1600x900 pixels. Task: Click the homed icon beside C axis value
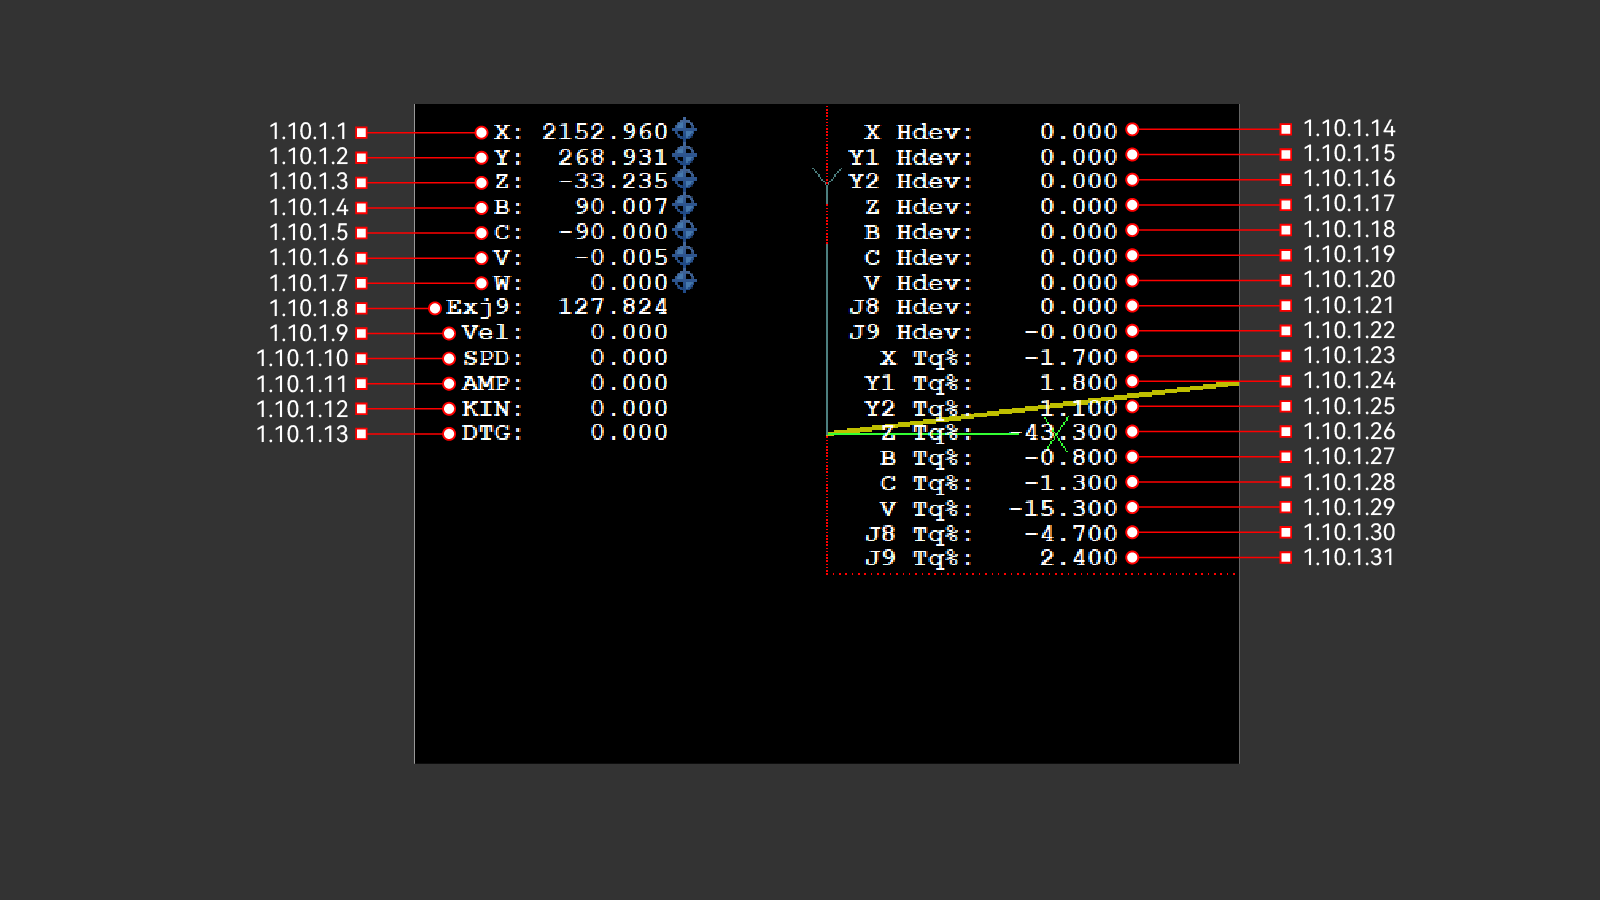685,231
